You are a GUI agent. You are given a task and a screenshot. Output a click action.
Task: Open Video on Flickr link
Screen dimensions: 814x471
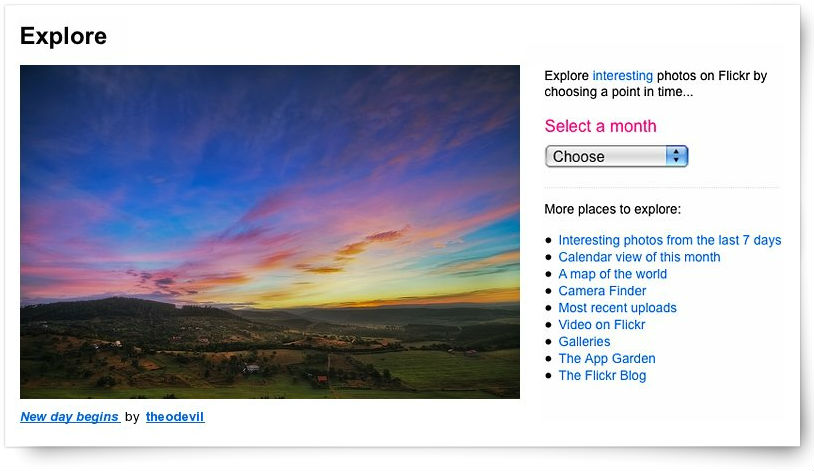click(x=602, y=325)
